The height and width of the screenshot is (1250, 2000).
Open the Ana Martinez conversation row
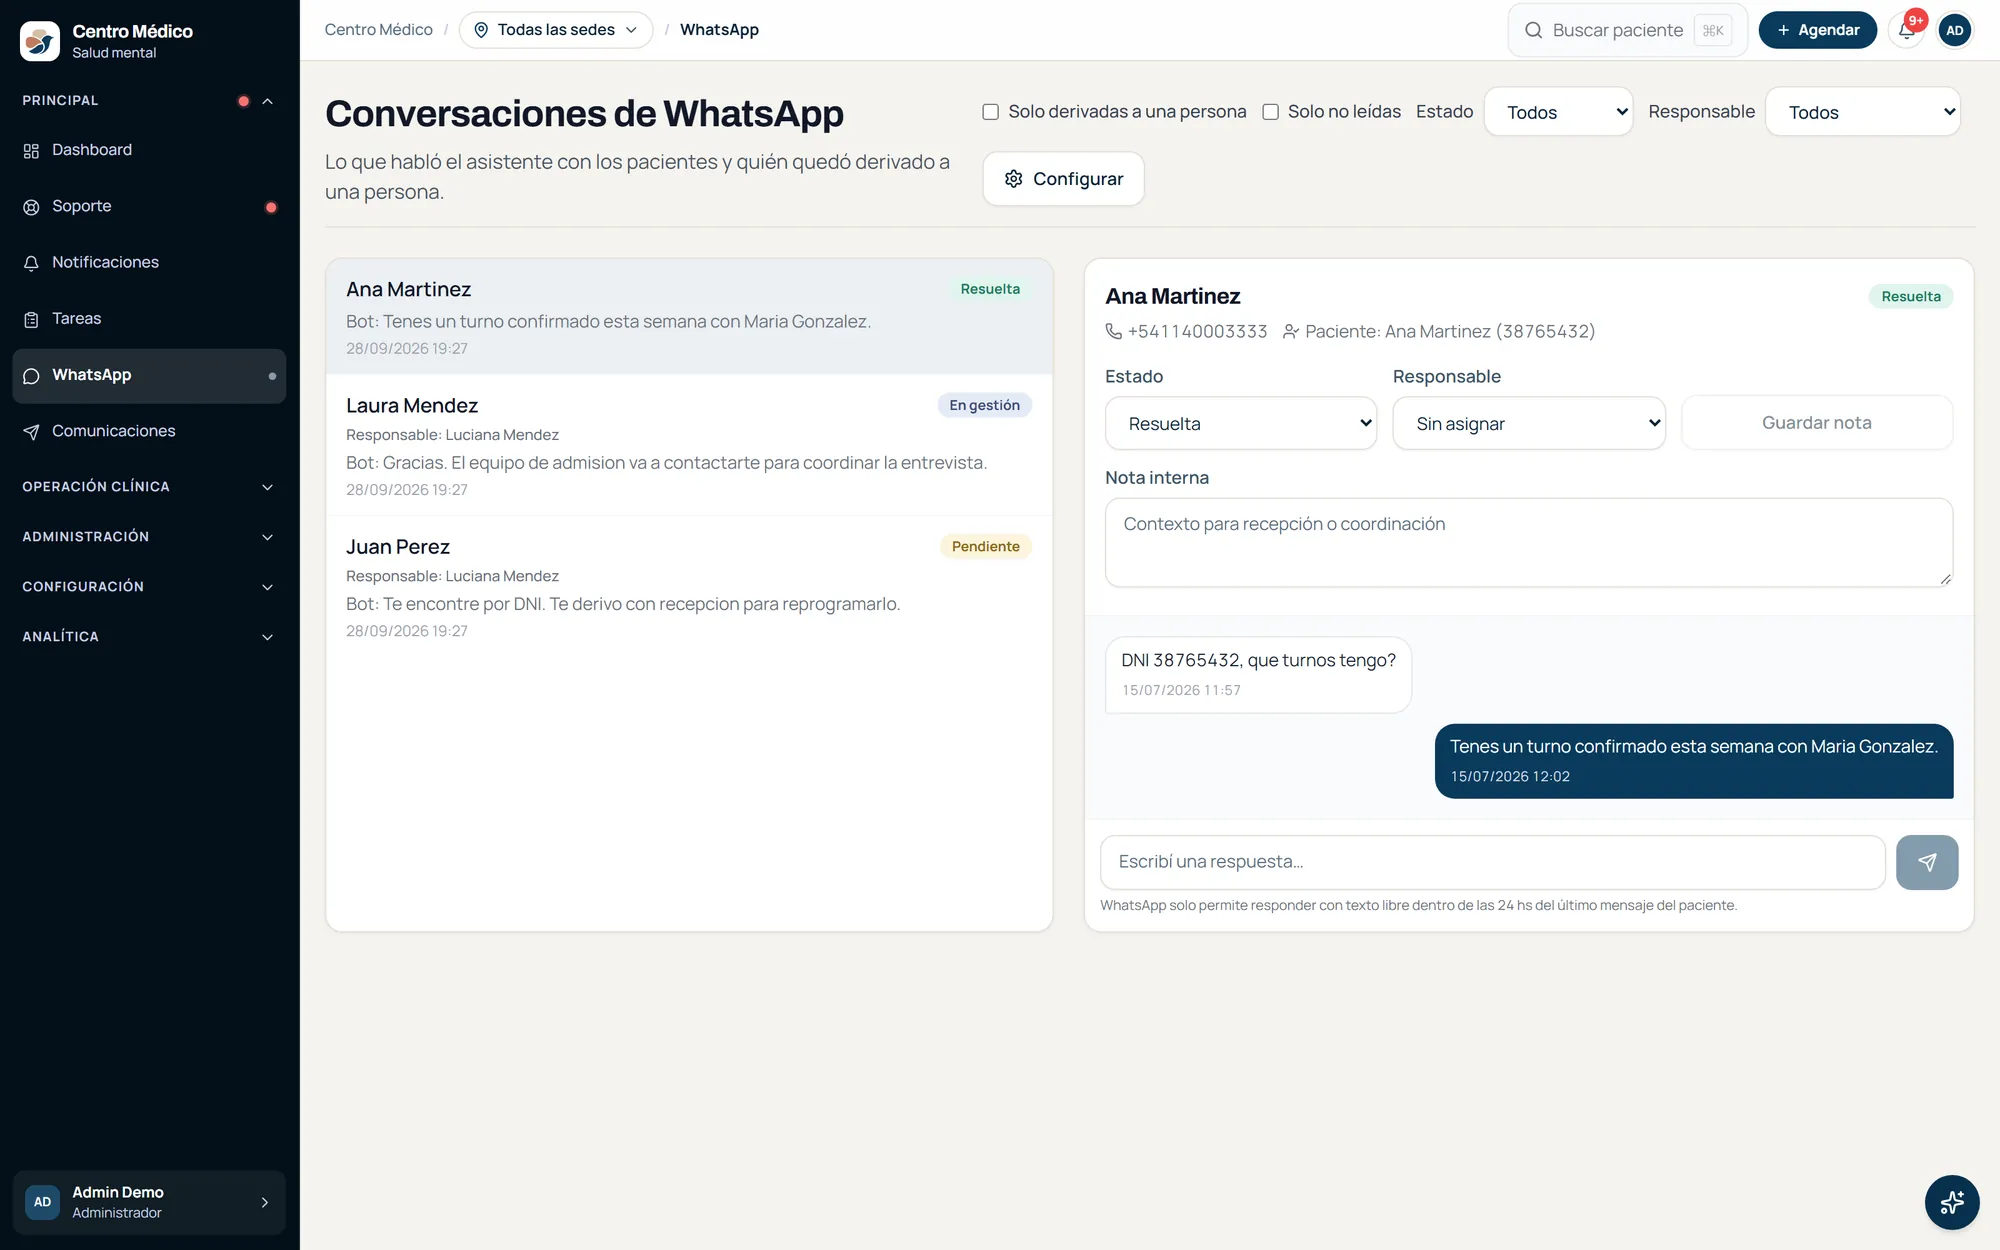pyautogui.click(x=689, y=317)
